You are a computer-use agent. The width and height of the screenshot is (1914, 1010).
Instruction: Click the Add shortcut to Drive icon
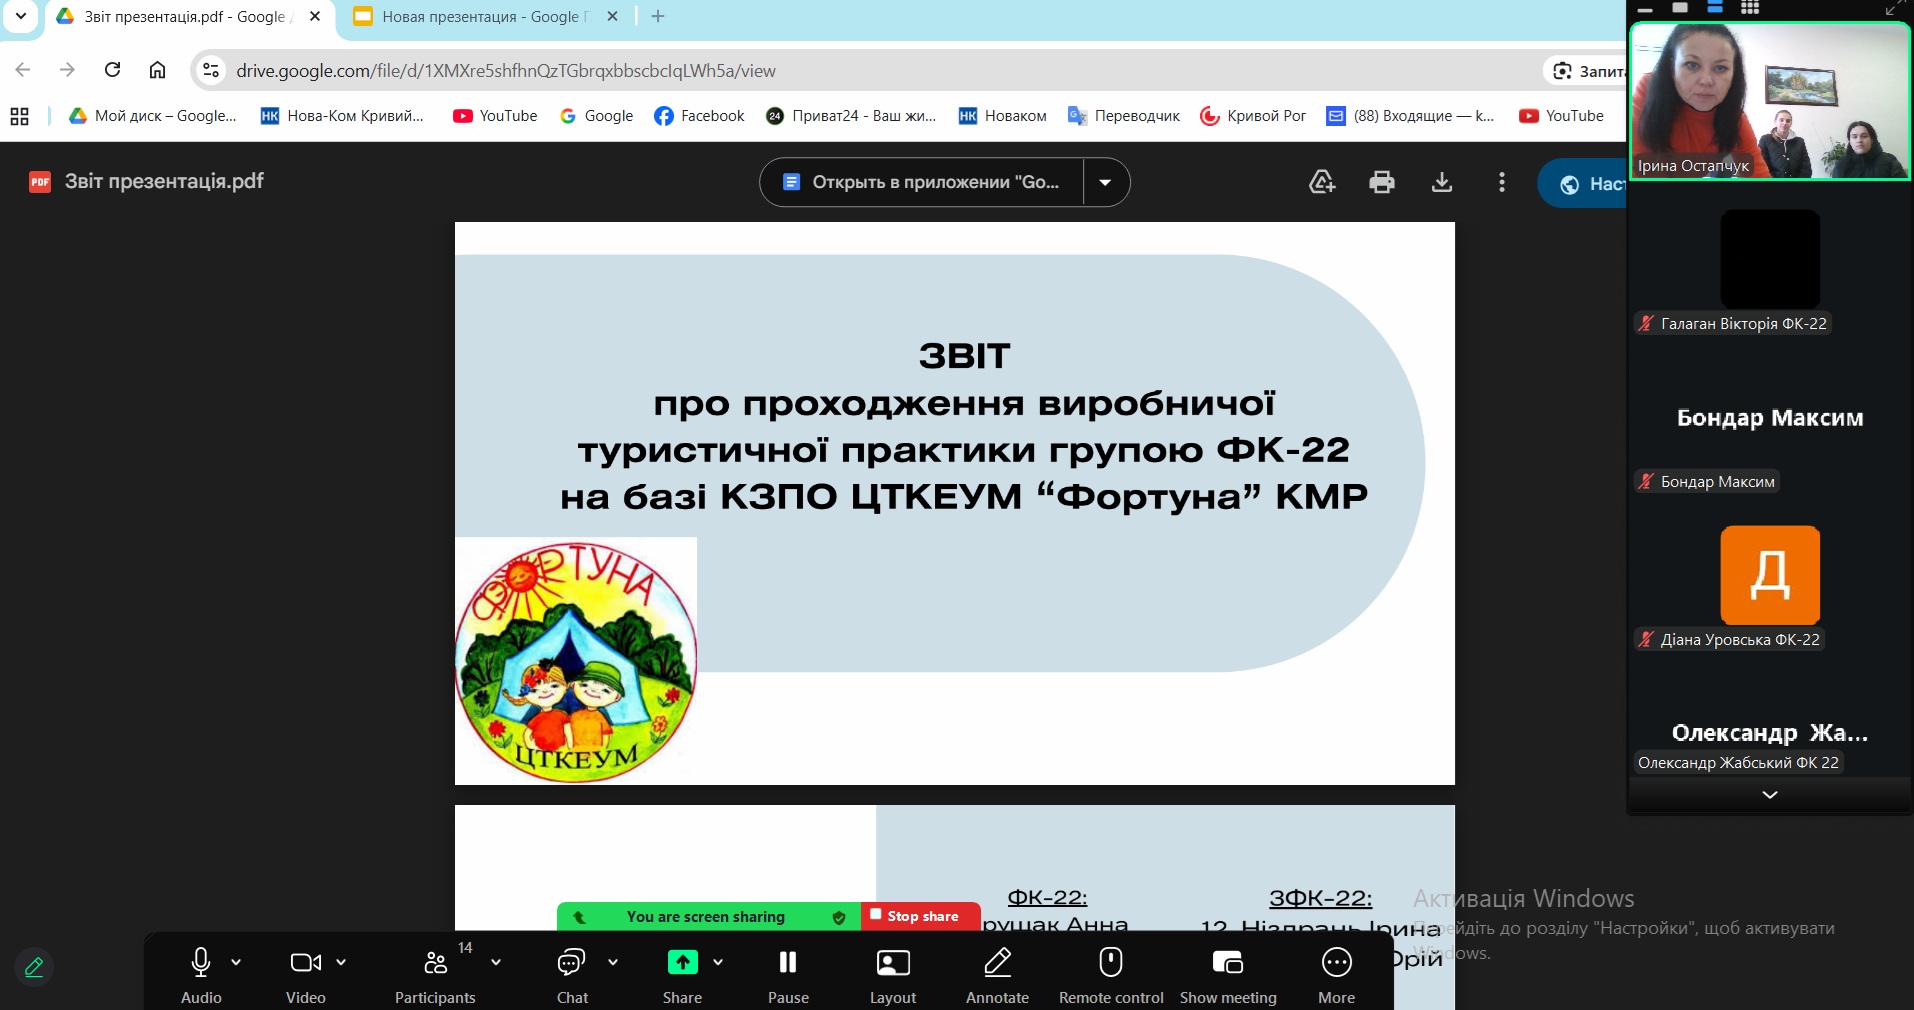(x=1321, y=182)
